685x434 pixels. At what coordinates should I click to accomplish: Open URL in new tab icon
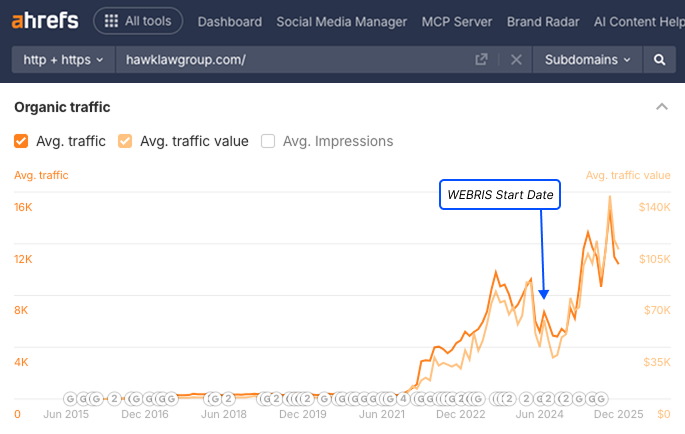tap(482, 60)
